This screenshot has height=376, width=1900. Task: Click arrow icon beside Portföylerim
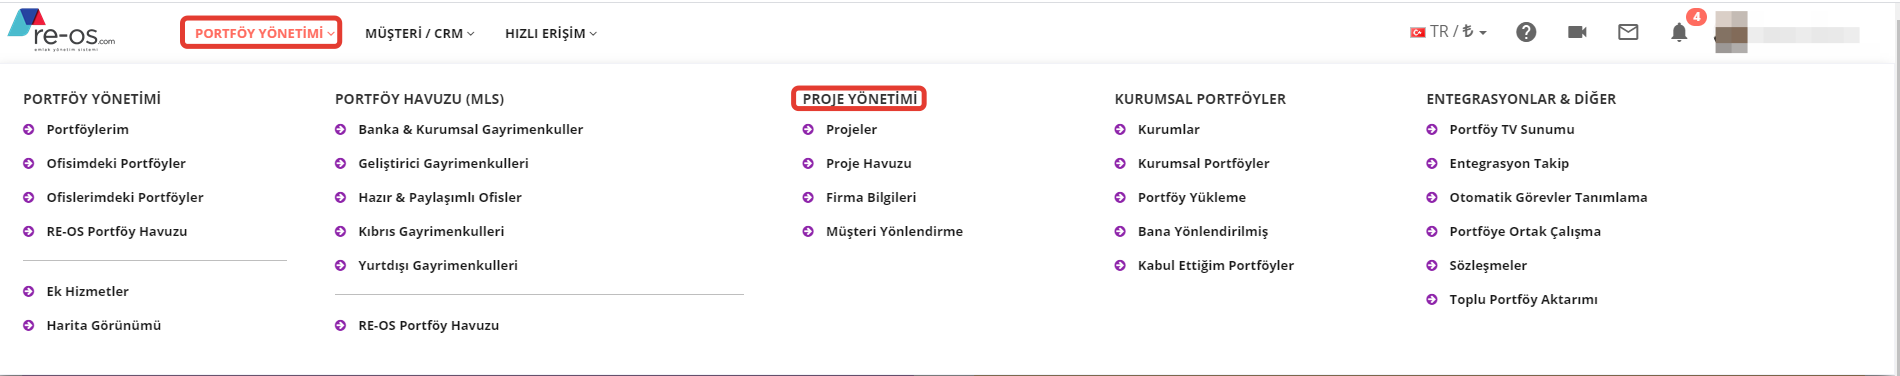(29, 129)
